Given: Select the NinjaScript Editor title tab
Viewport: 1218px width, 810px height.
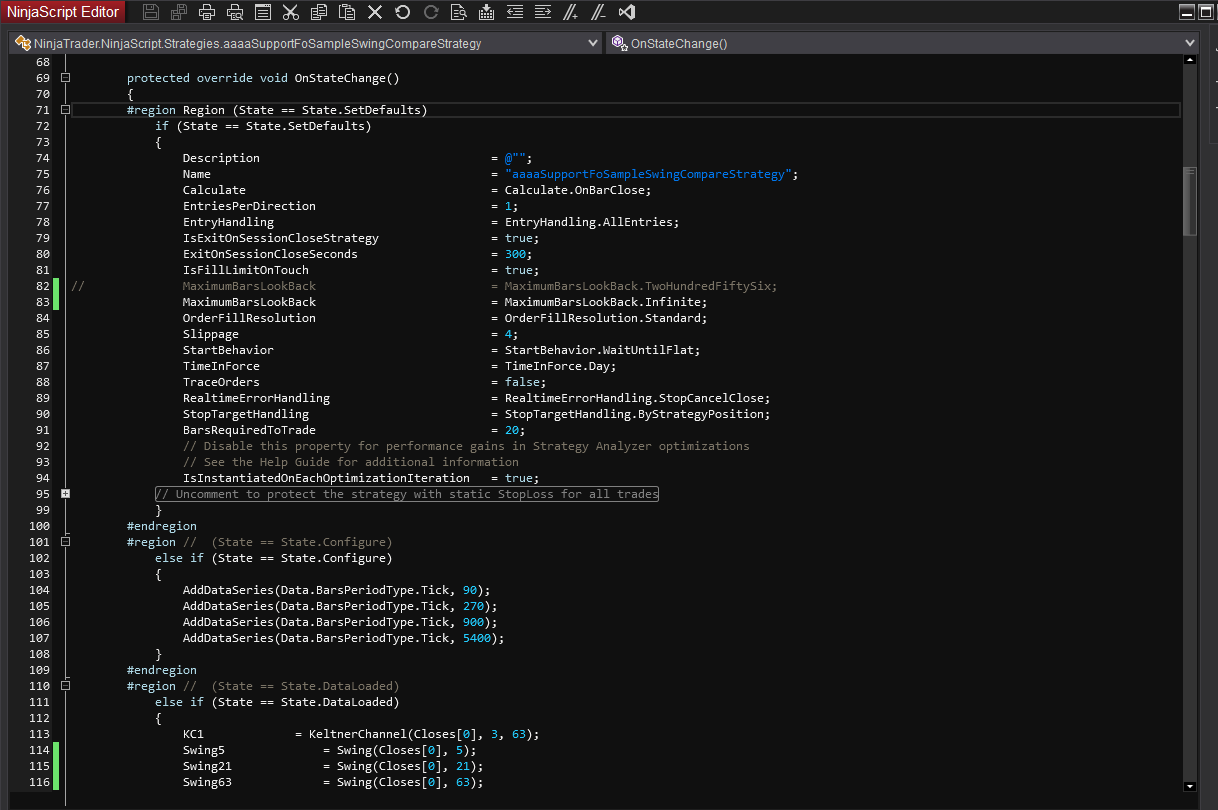Looking at the screenshot, I should pyautogui.click(x=64, y=12).
